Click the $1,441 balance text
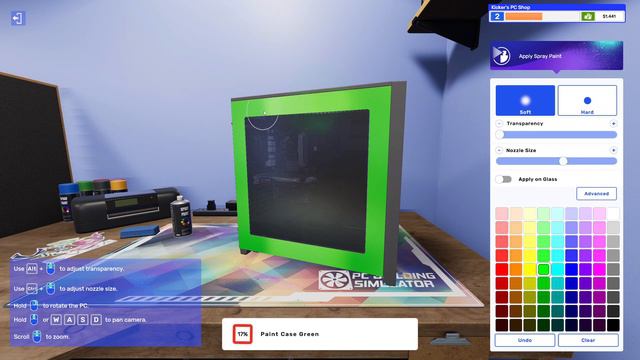 (x=609, y=16)
